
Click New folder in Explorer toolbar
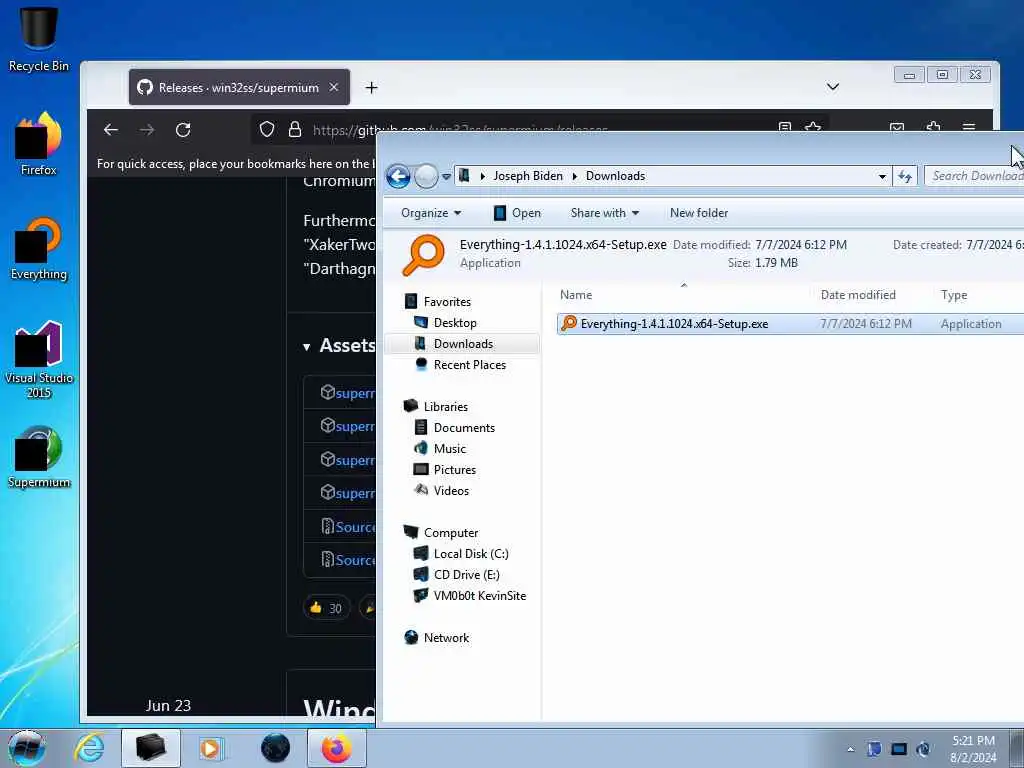699,213
